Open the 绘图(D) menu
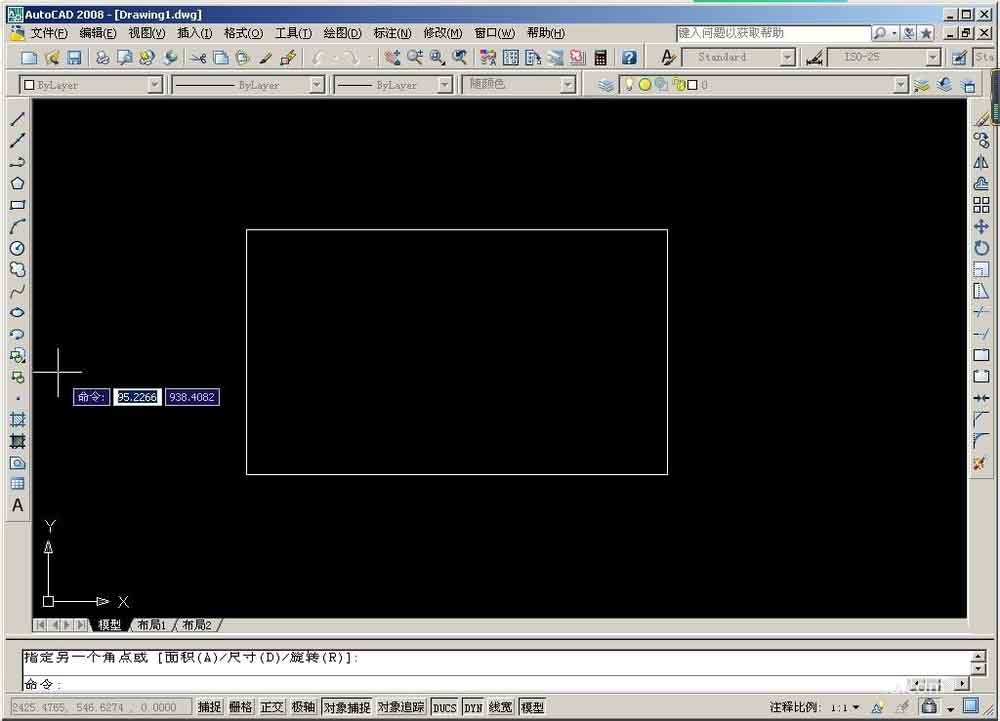 pos(342,33)
